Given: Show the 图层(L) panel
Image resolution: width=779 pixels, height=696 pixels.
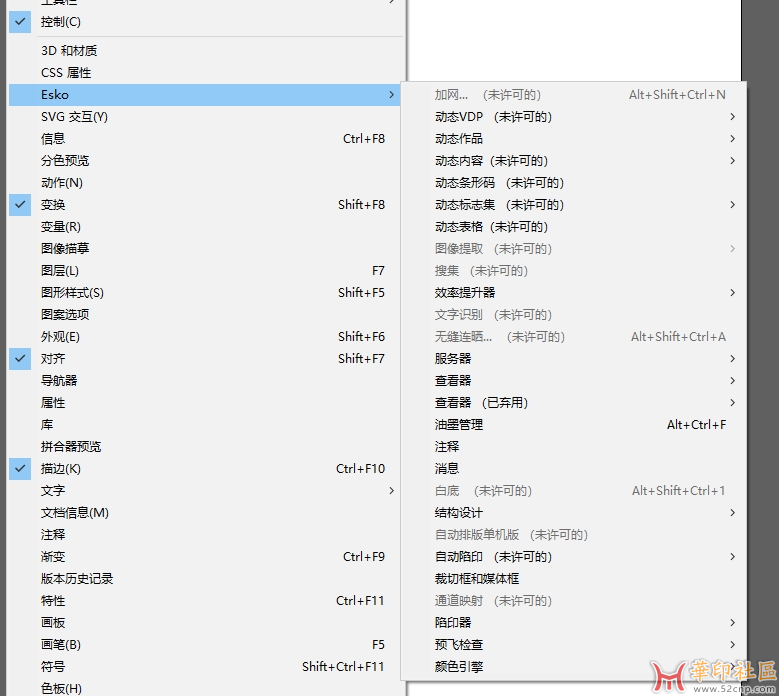Looking at the screenshot, I should [x=204, y=271].
